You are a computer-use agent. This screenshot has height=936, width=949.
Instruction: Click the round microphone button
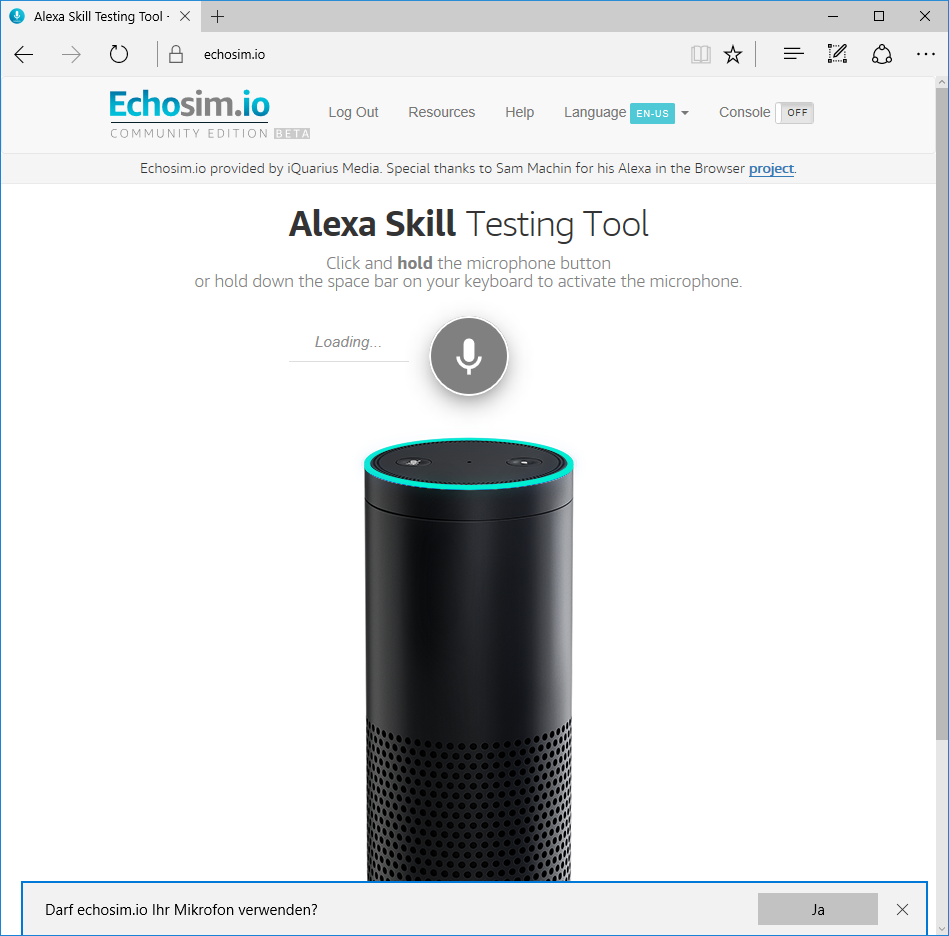point(468,356)
